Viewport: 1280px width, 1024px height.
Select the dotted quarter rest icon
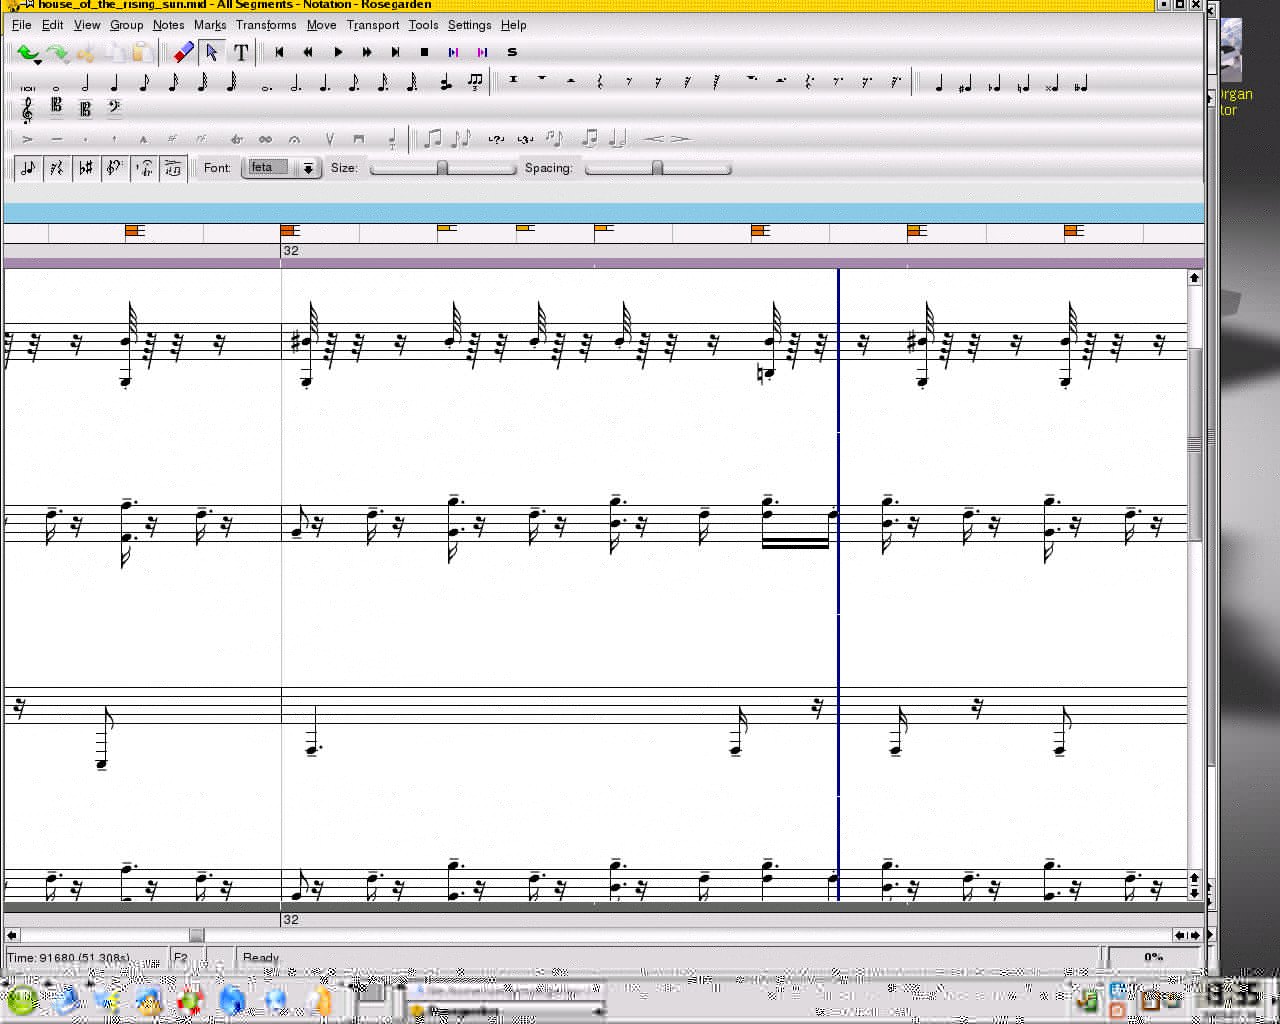coord(809,82)
